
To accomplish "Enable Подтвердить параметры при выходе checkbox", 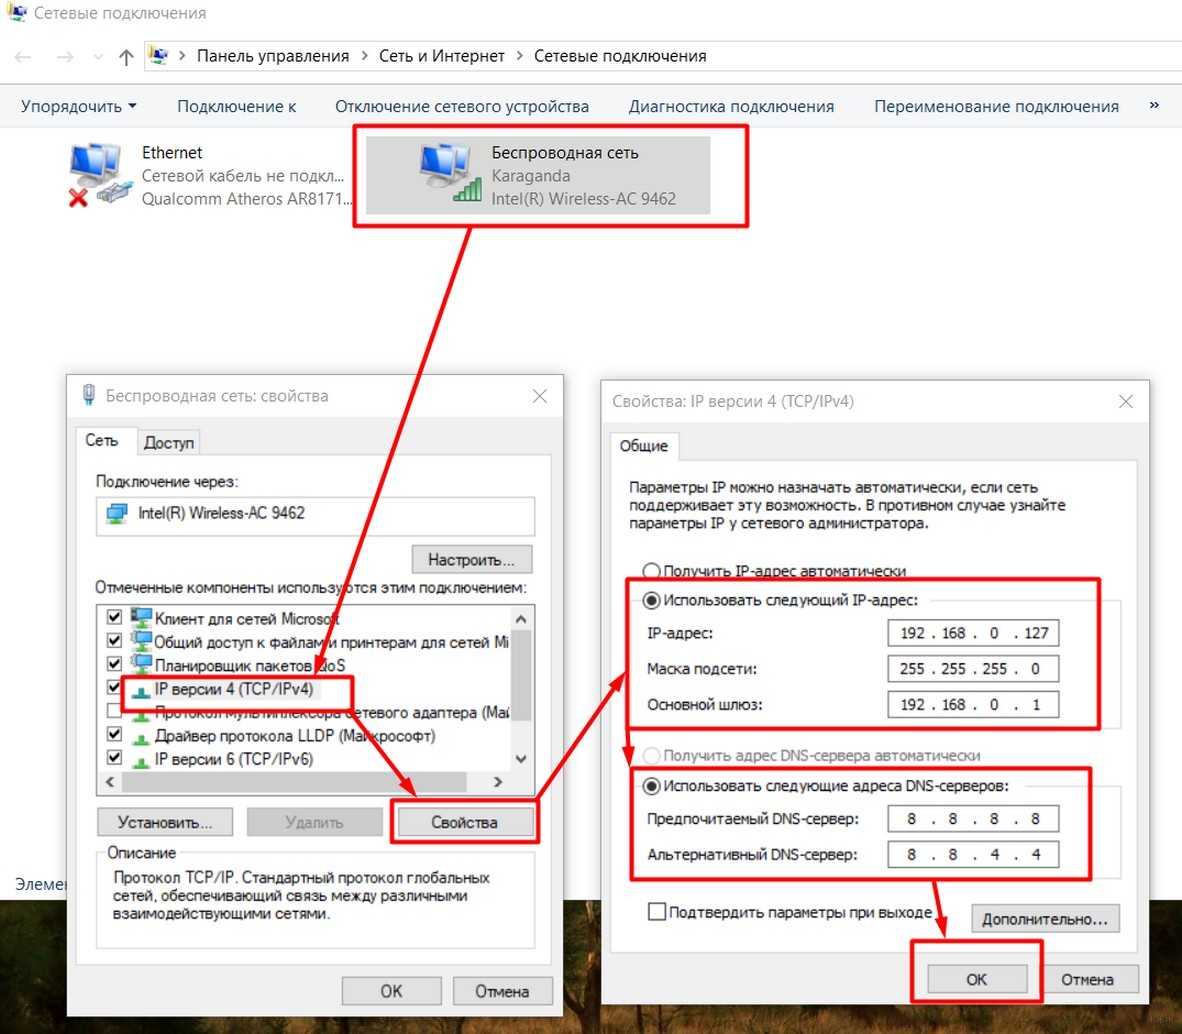I will pos(657,912).
